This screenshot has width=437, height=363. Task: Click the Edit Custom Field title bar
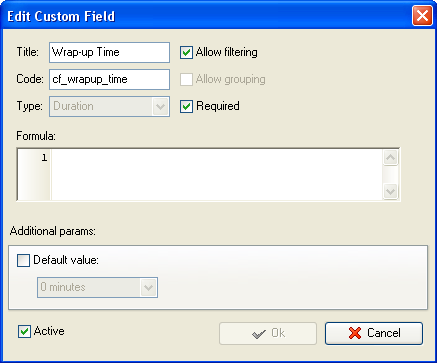coord(208,16)
